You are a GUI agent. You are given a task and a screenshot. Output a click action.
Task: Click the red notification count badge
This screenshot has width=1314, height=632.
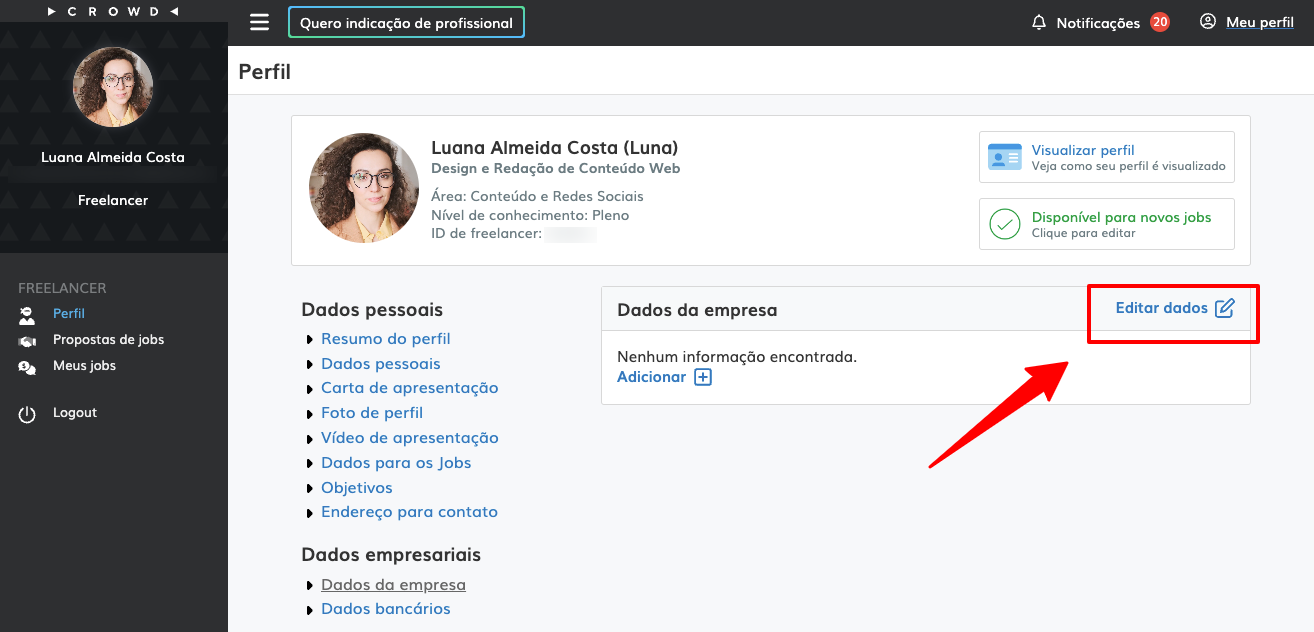coord(1159,22)
